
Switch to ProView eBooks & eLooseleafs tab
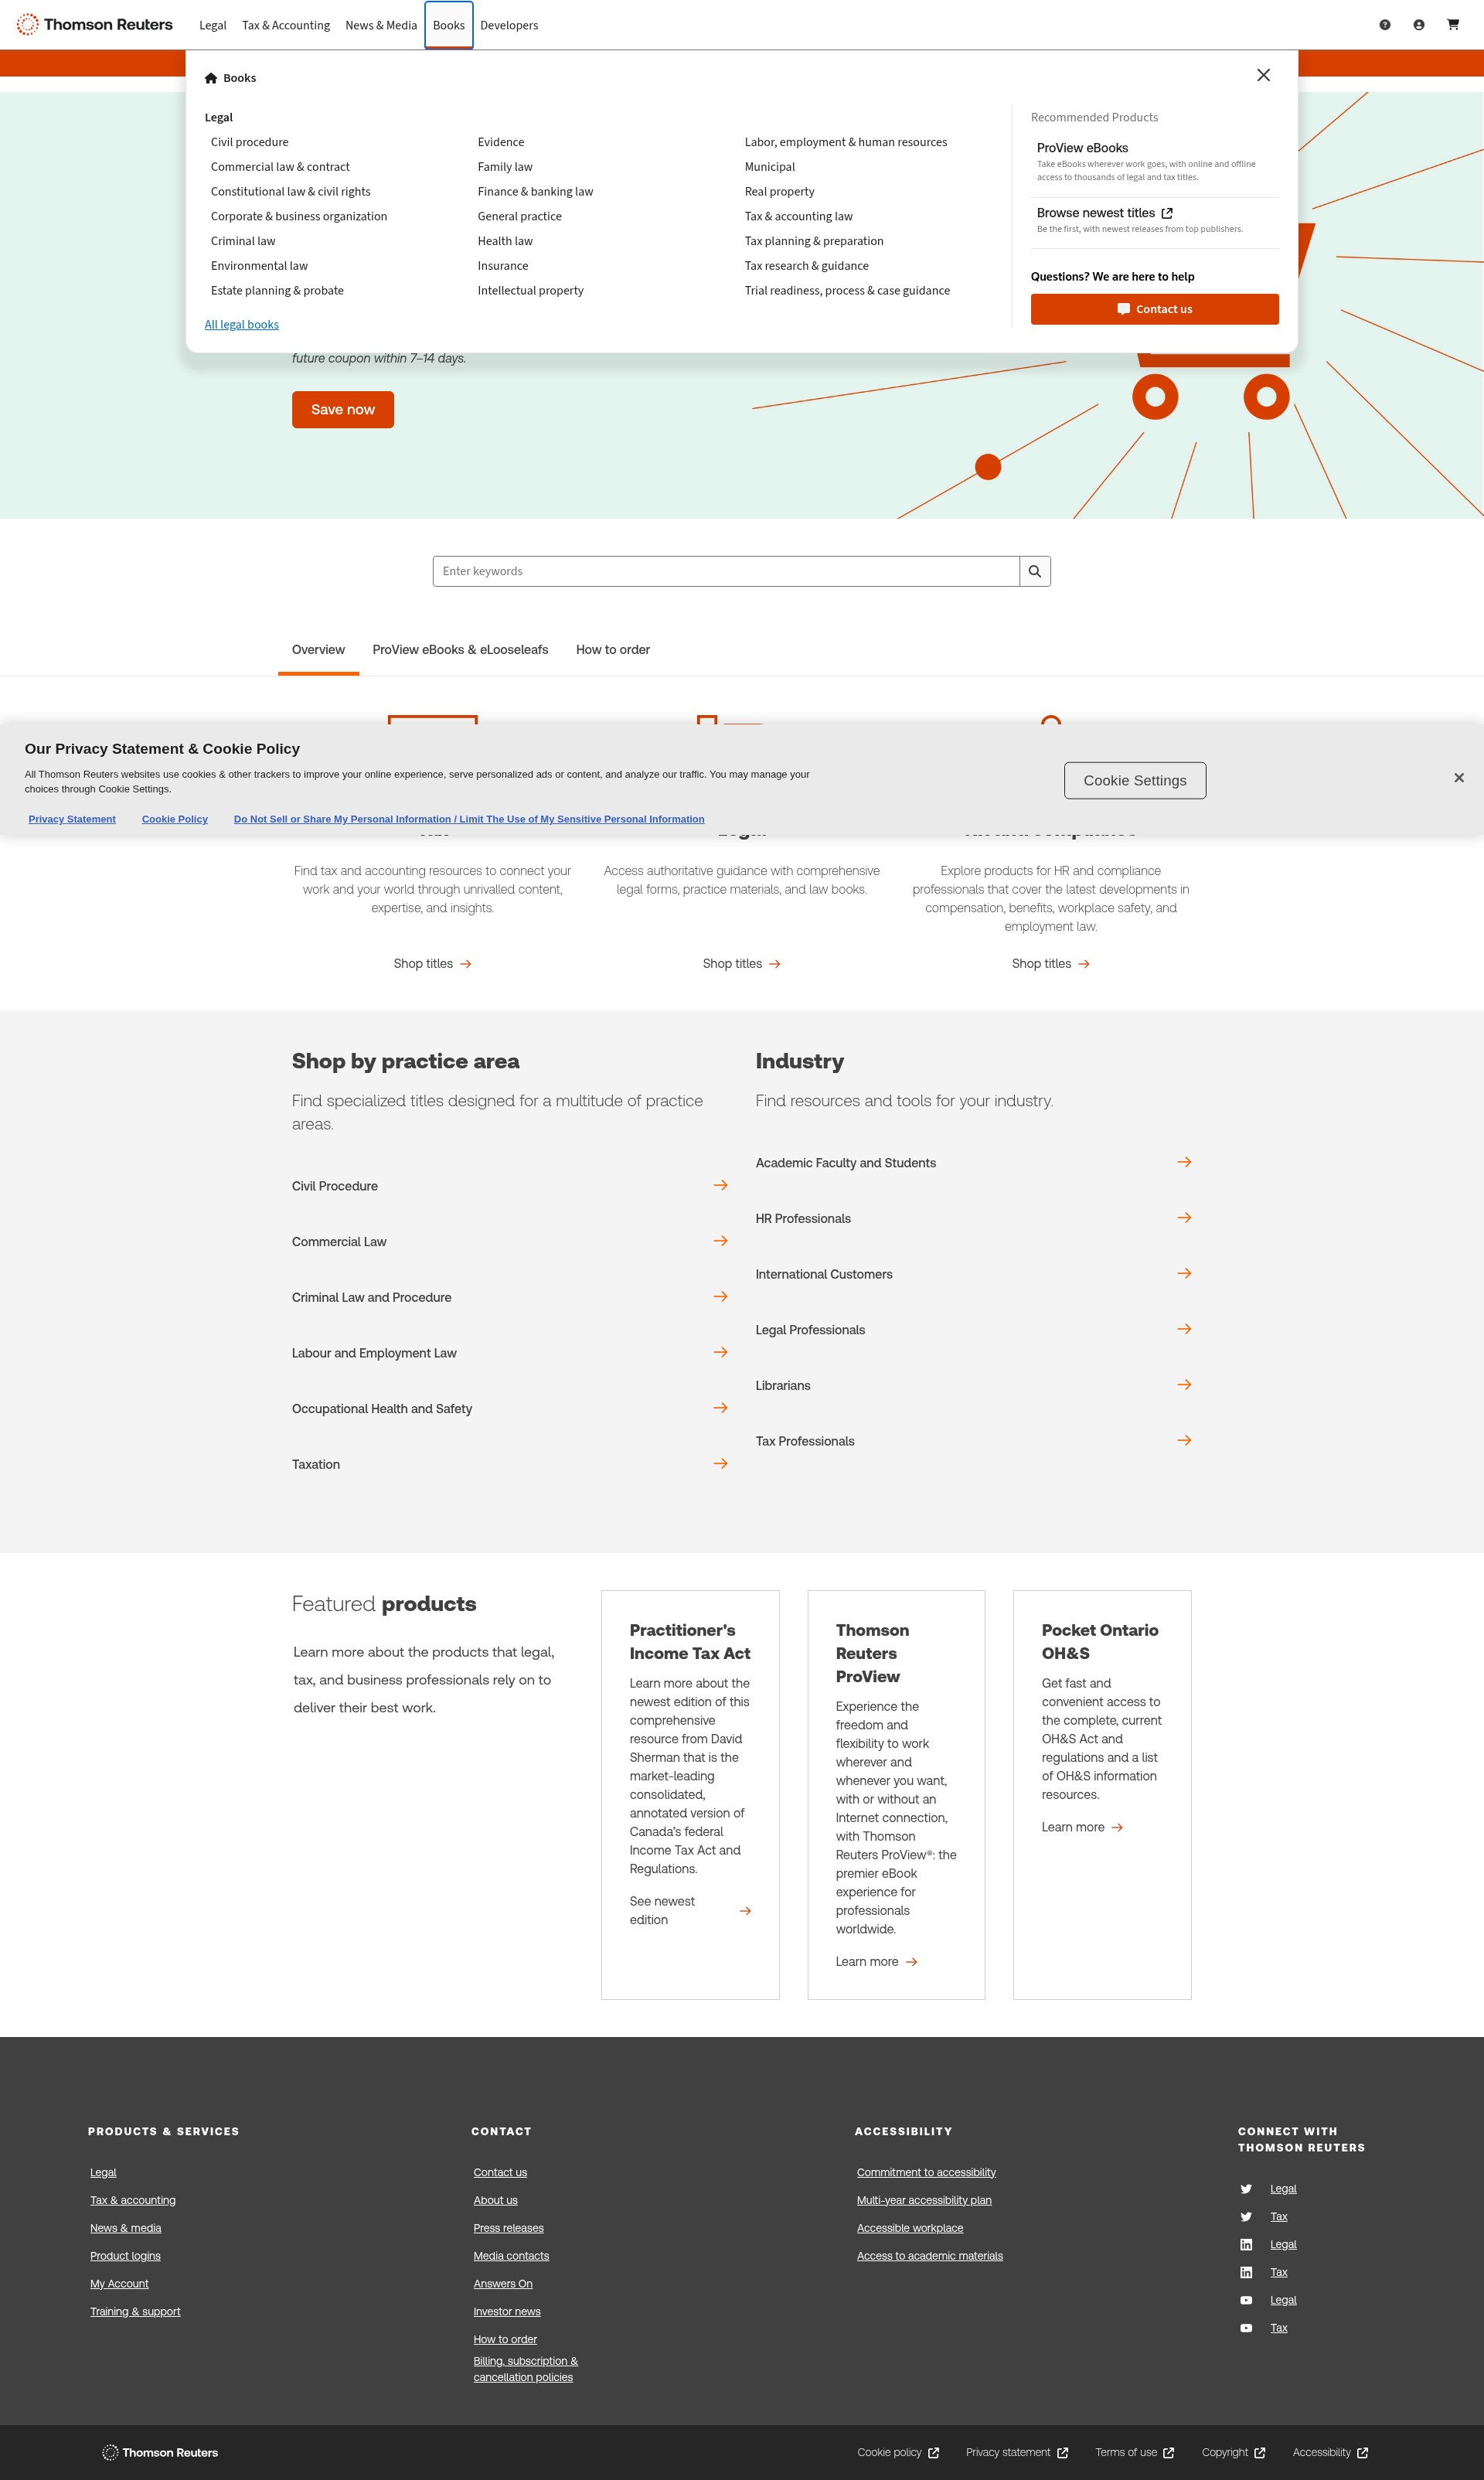click(x=460, y=650)
